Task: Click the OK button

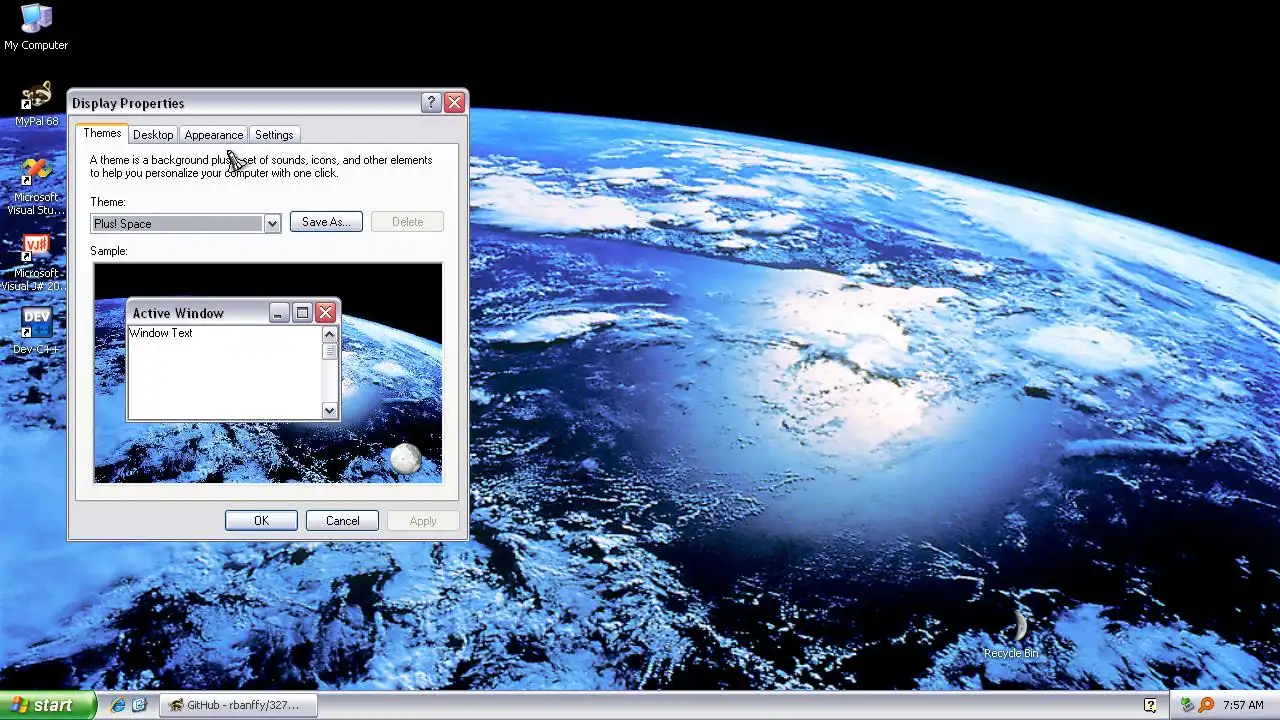Action: pyautogui.click(x=261, y=521)
